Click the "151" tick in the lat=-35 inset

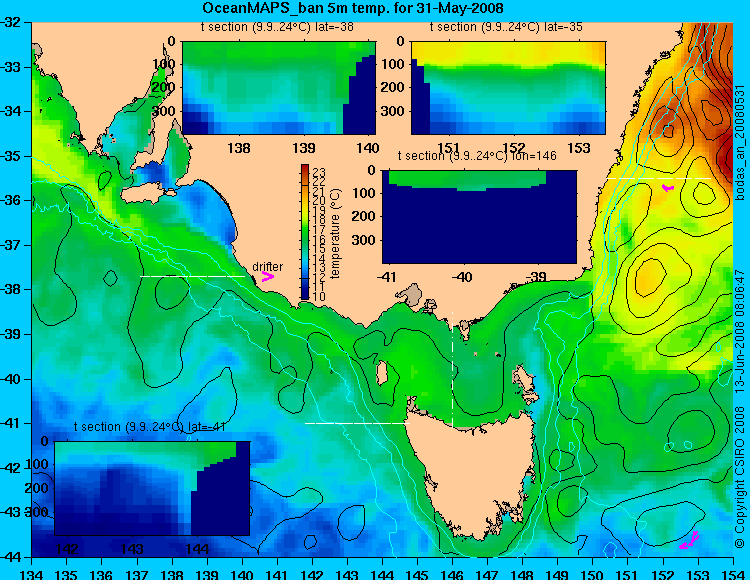point(449,147)
